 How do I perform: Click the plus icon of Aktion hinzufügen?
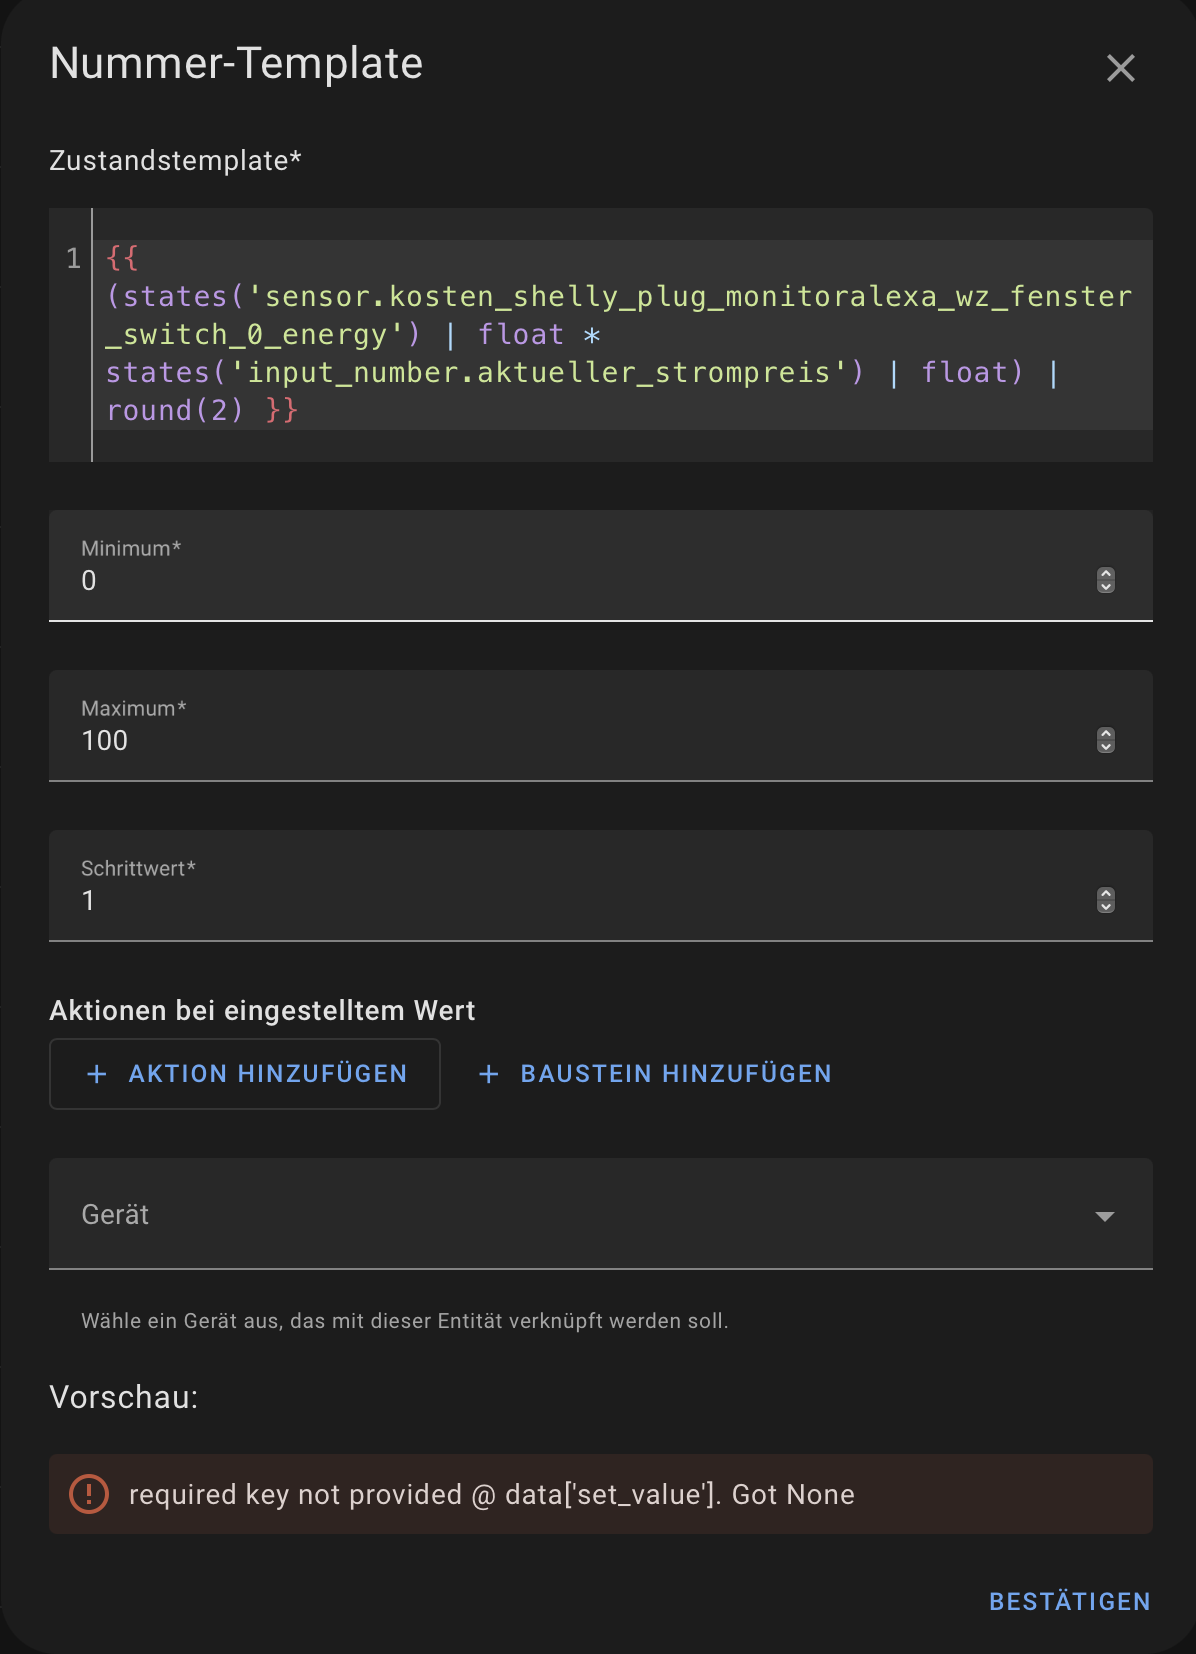97,1074
